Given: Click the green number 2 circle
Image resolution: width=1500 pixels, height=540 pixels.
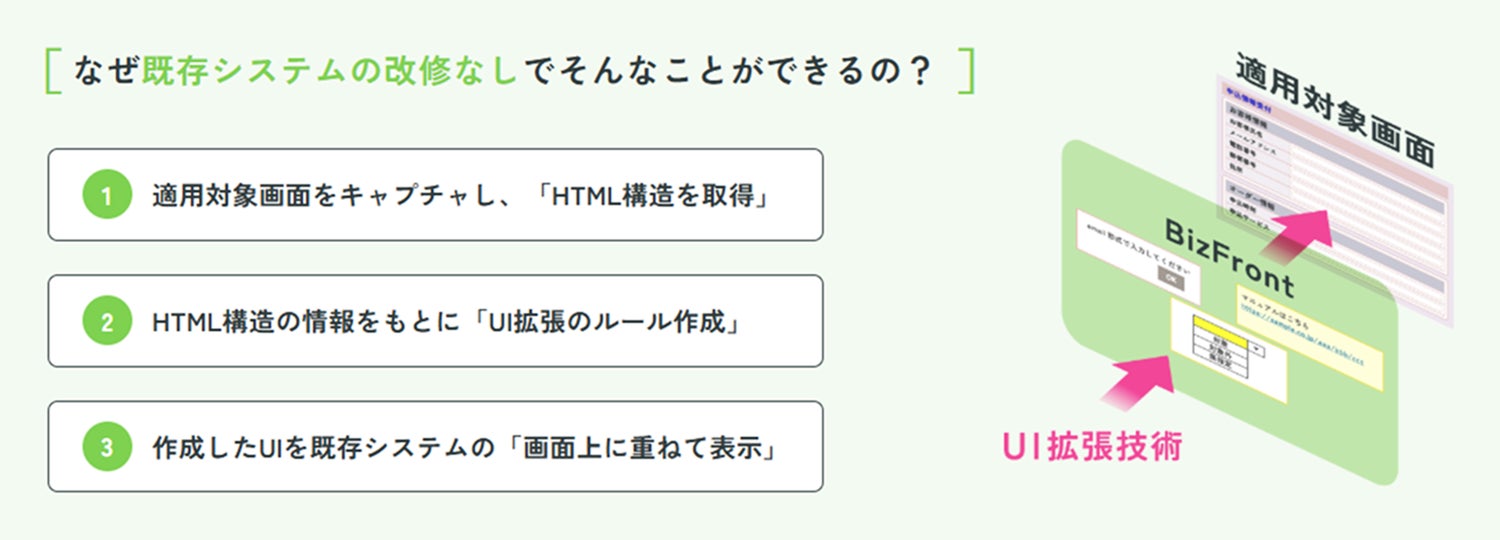Looking at the screenshot, I should pyautogui.click(x=107, y=321).
